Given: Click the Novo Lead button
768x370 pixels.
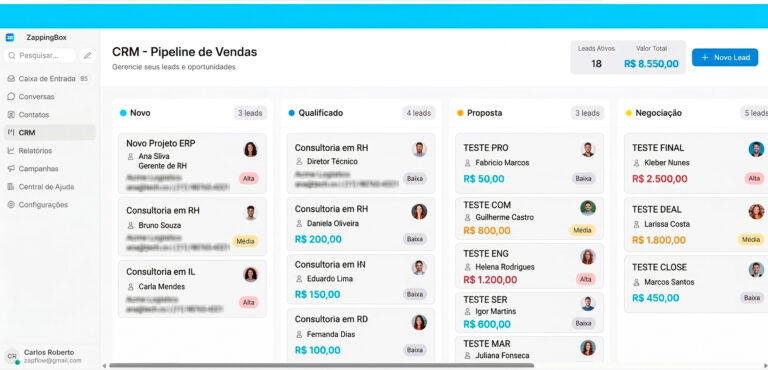Looking at the screenshot, I should 725,57.
